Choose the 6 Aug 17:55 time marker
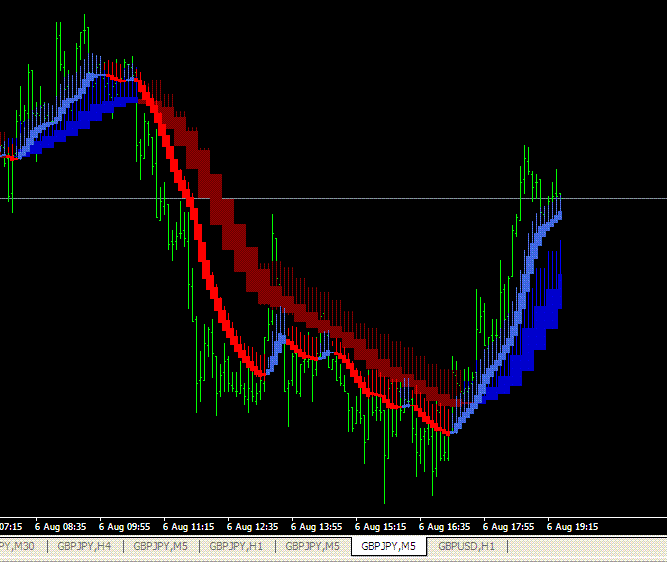 tap(508, 527)
